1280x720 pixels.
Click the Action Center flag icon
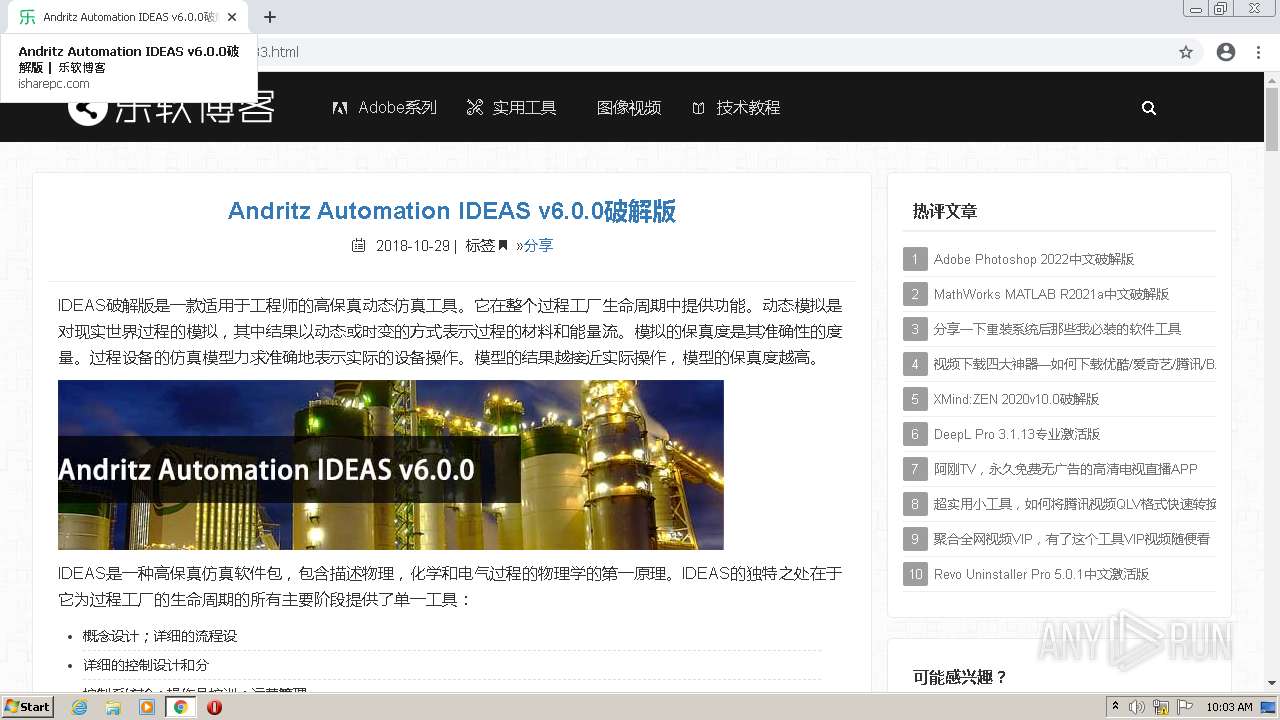coord(1185,707)
